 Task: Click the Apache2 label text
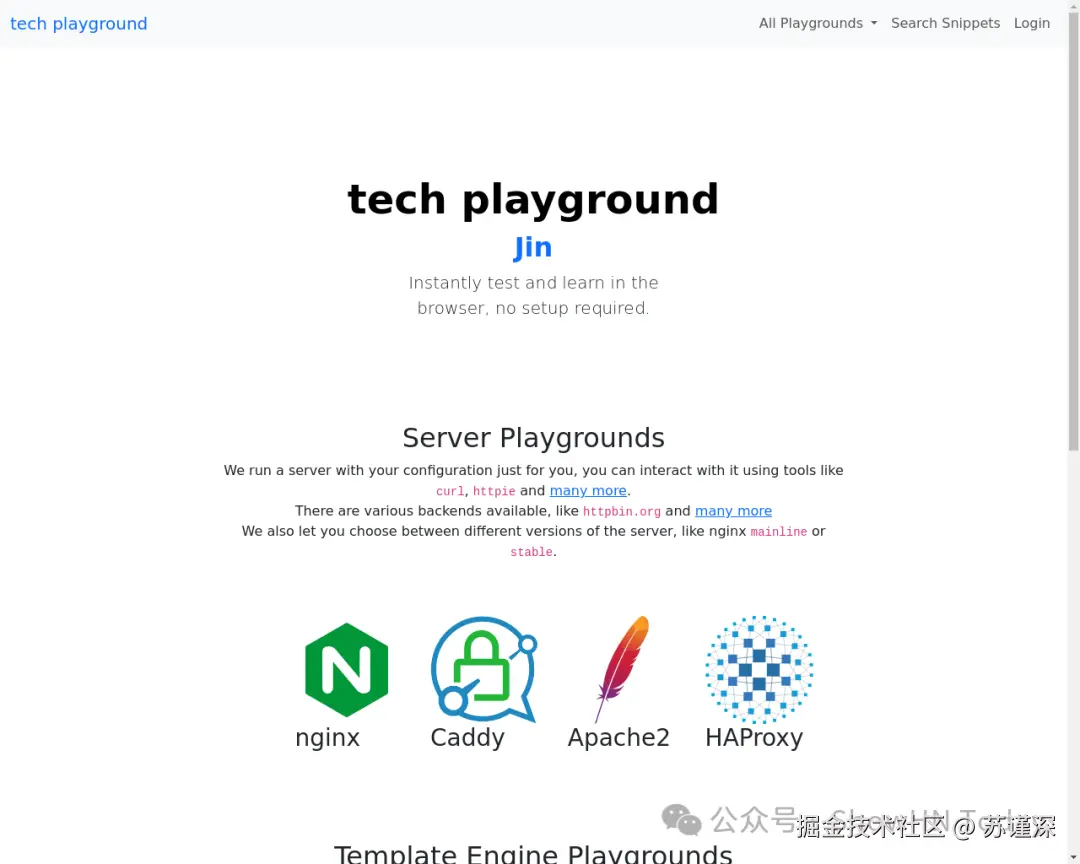pyautogui.click(x=618, y=737)
